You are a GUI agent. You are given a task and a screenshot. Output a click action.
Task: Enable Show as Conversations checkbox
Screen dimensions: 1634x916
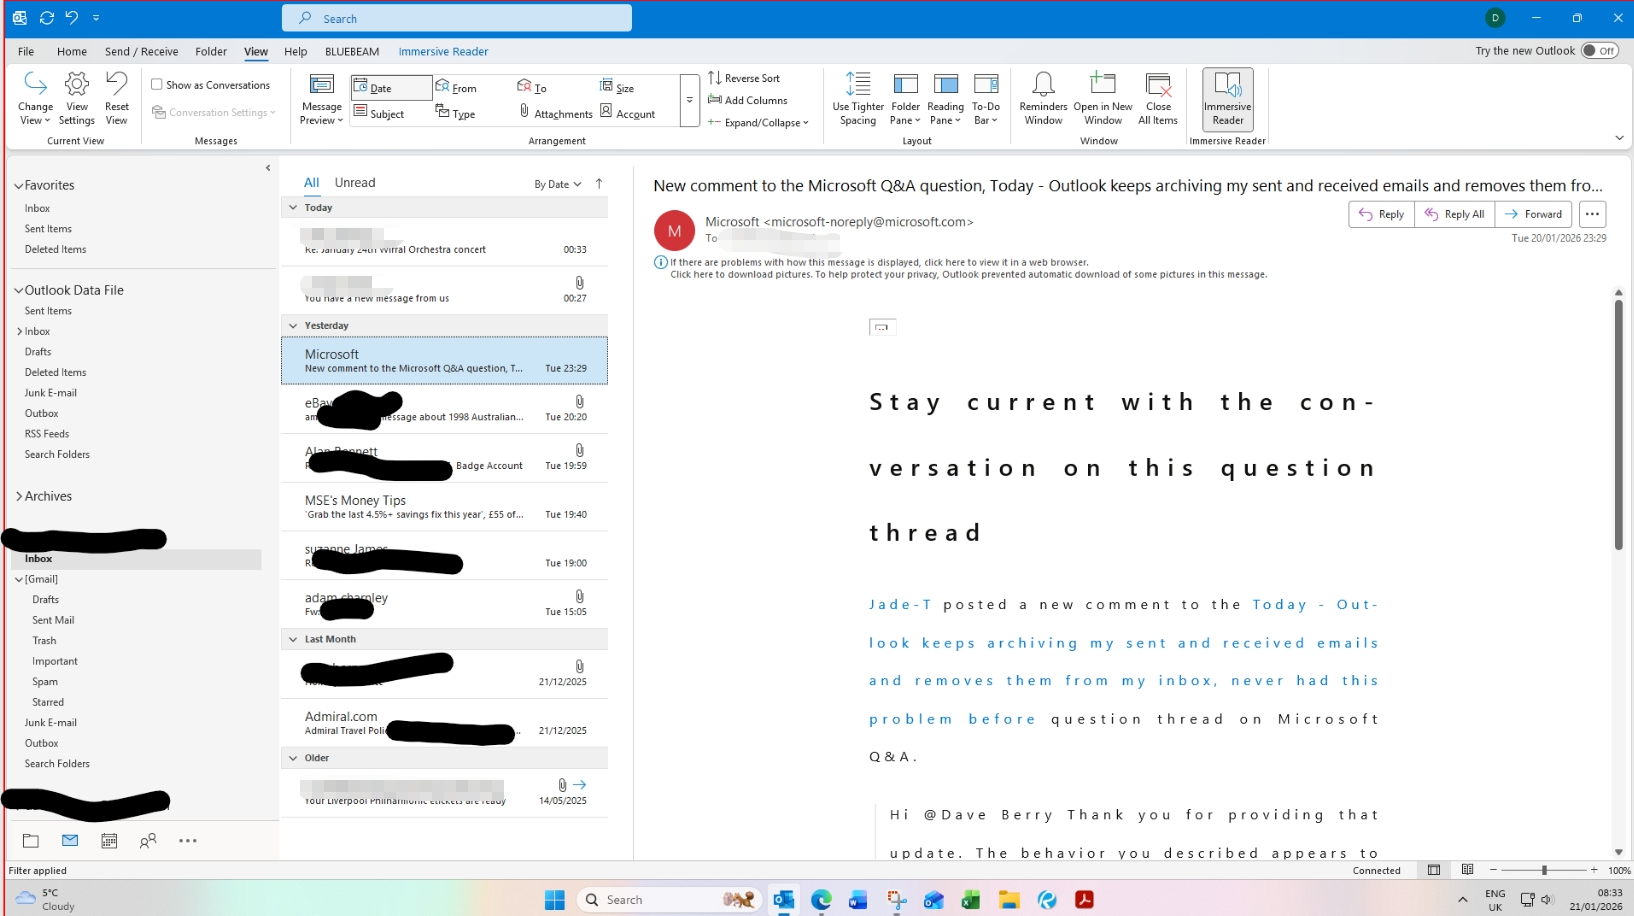tap(157, 85)
